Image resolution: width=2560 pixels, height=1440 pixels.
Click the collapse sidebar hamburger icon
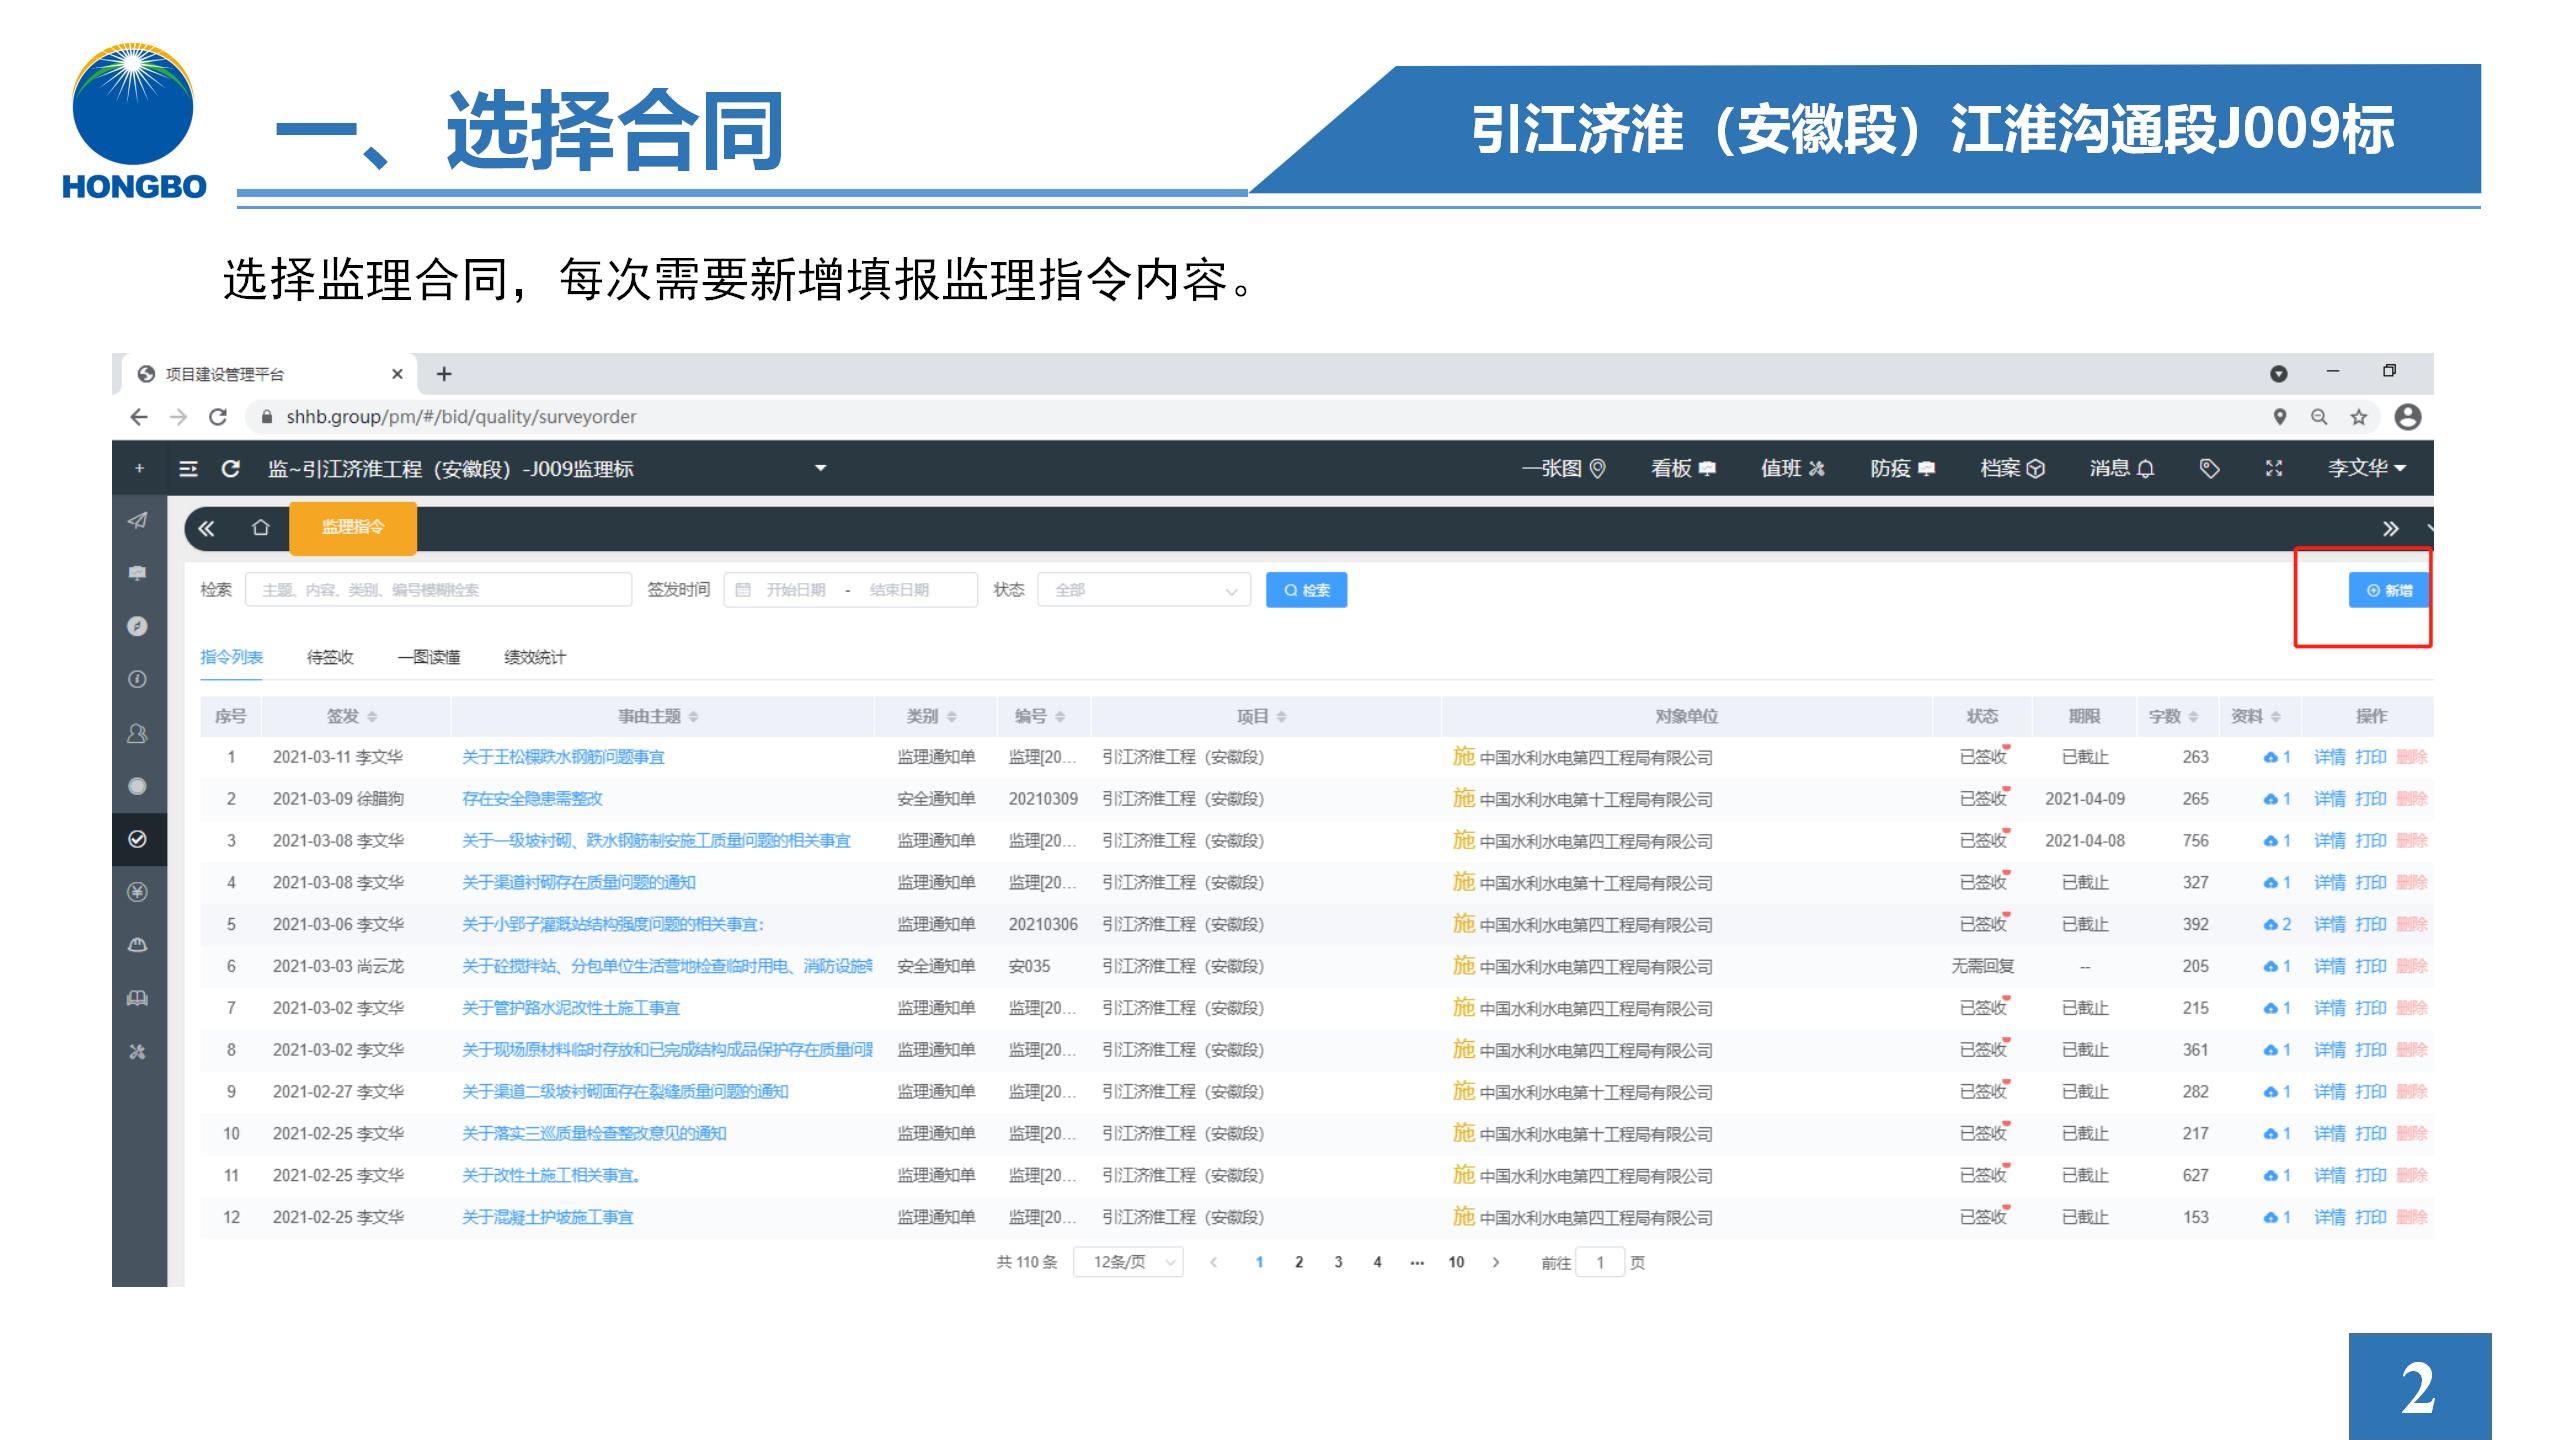click(x=188, y=469)
